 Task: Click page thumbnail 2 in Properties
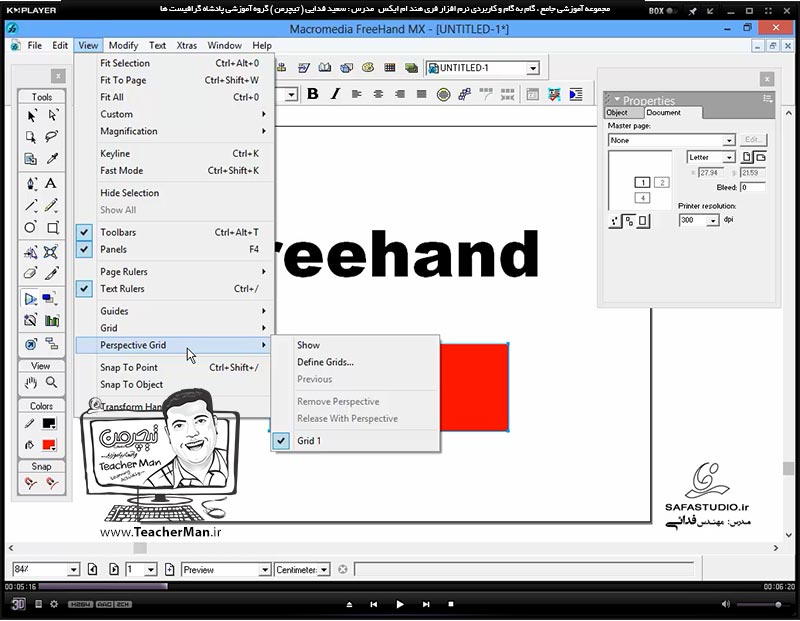662,183
